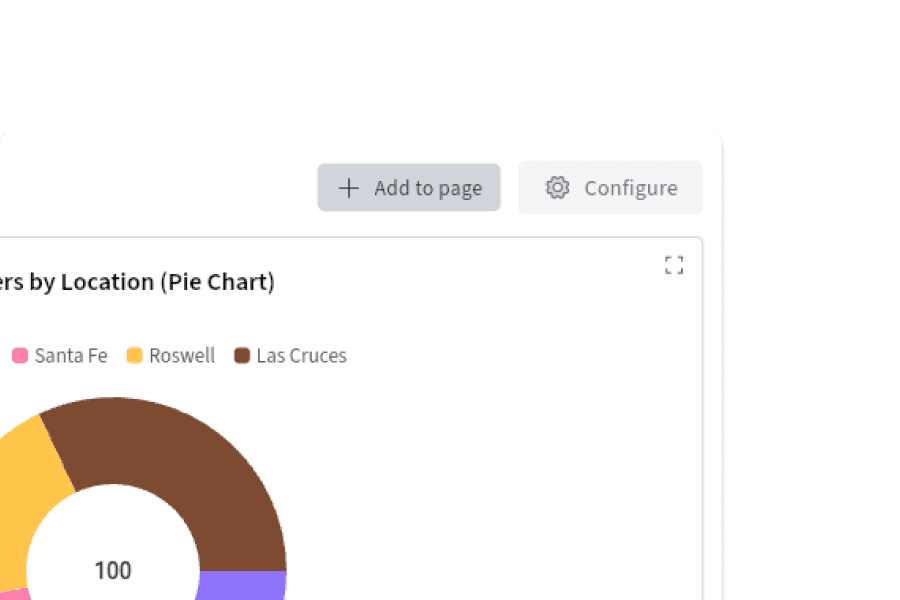This screenshot has height=600, width=900.
Task: Toggle the Las Cruces brown legend marker
Action: (242, 355)
